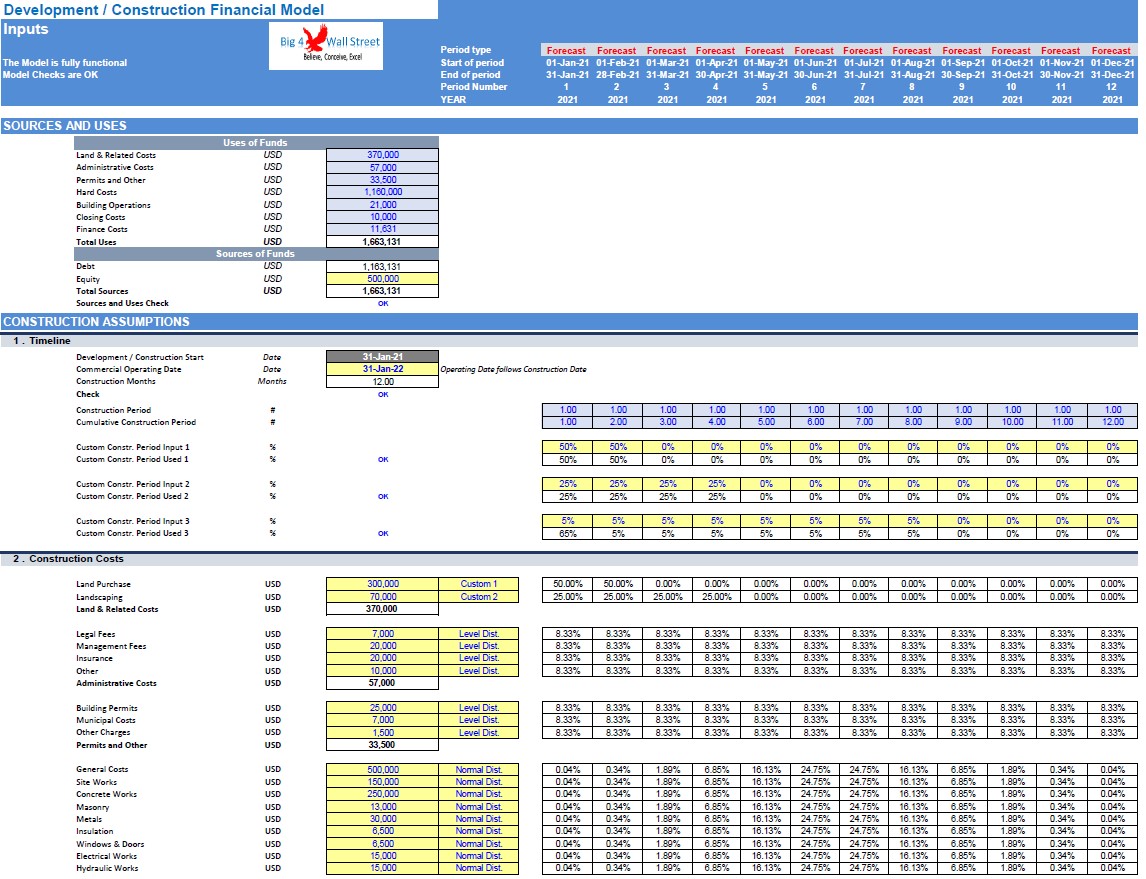This screenshot has height=879, width=1146.
Task: Click the 'Sources of Funds' table header
Action: click(256, 254)
